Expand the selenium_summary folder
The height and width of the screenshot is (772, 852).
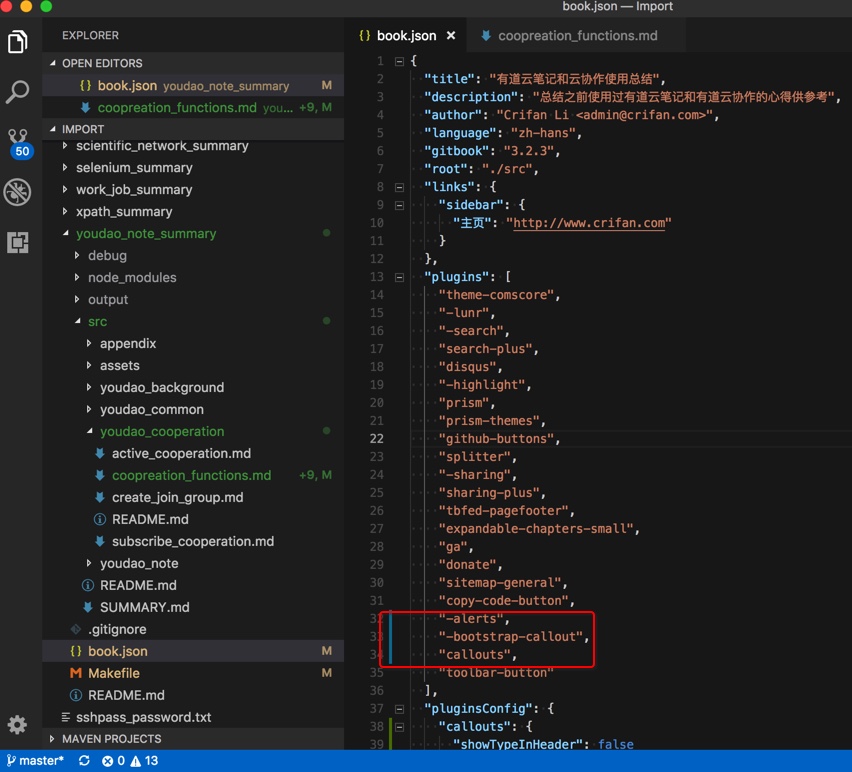tap(193, 167)
